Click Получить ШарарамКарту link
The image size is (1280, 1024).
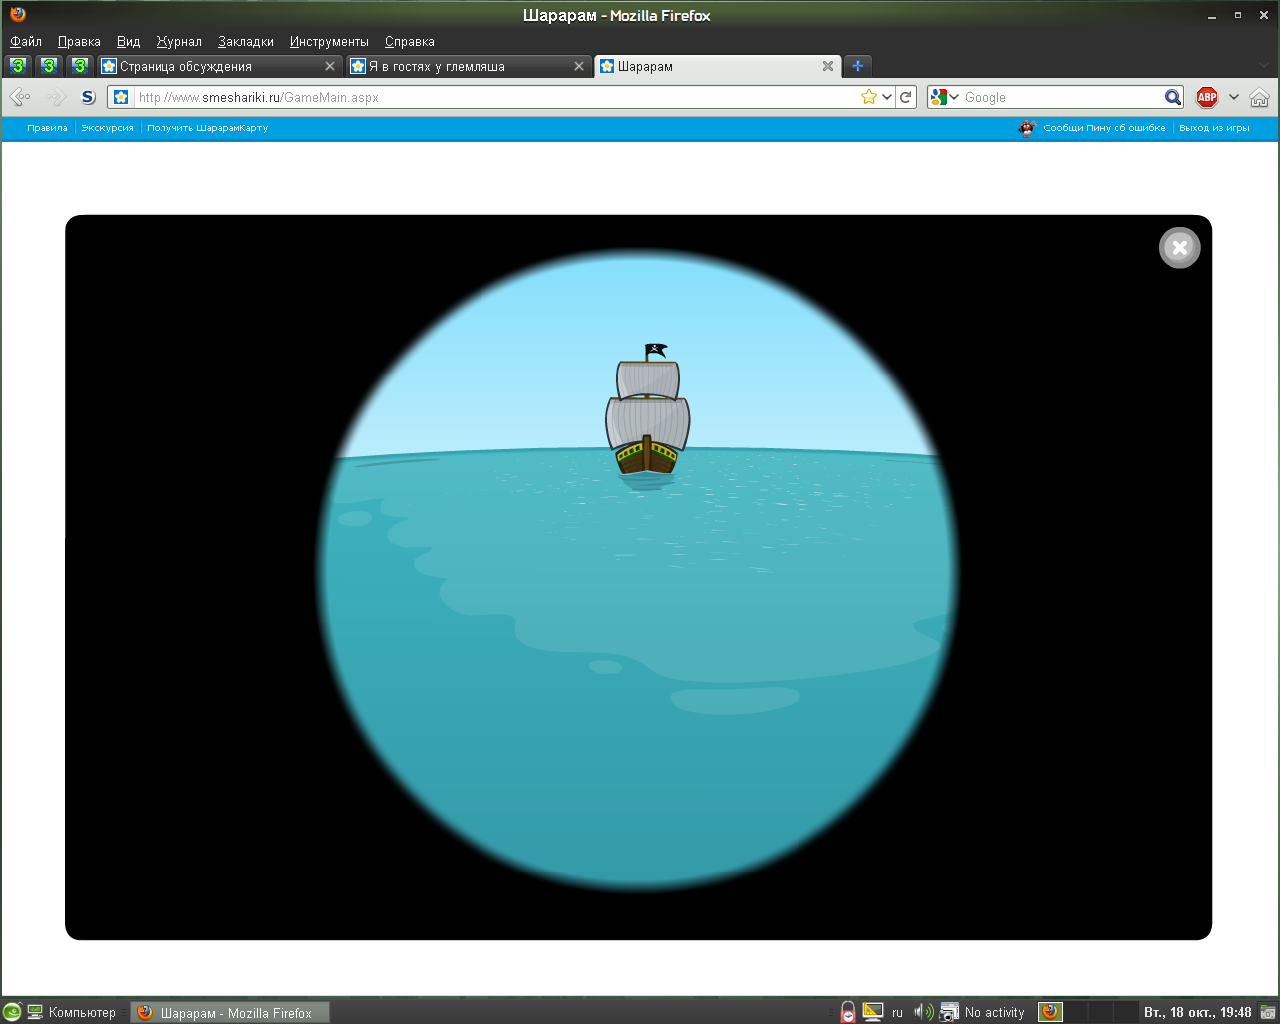click(x=207, y=128)
